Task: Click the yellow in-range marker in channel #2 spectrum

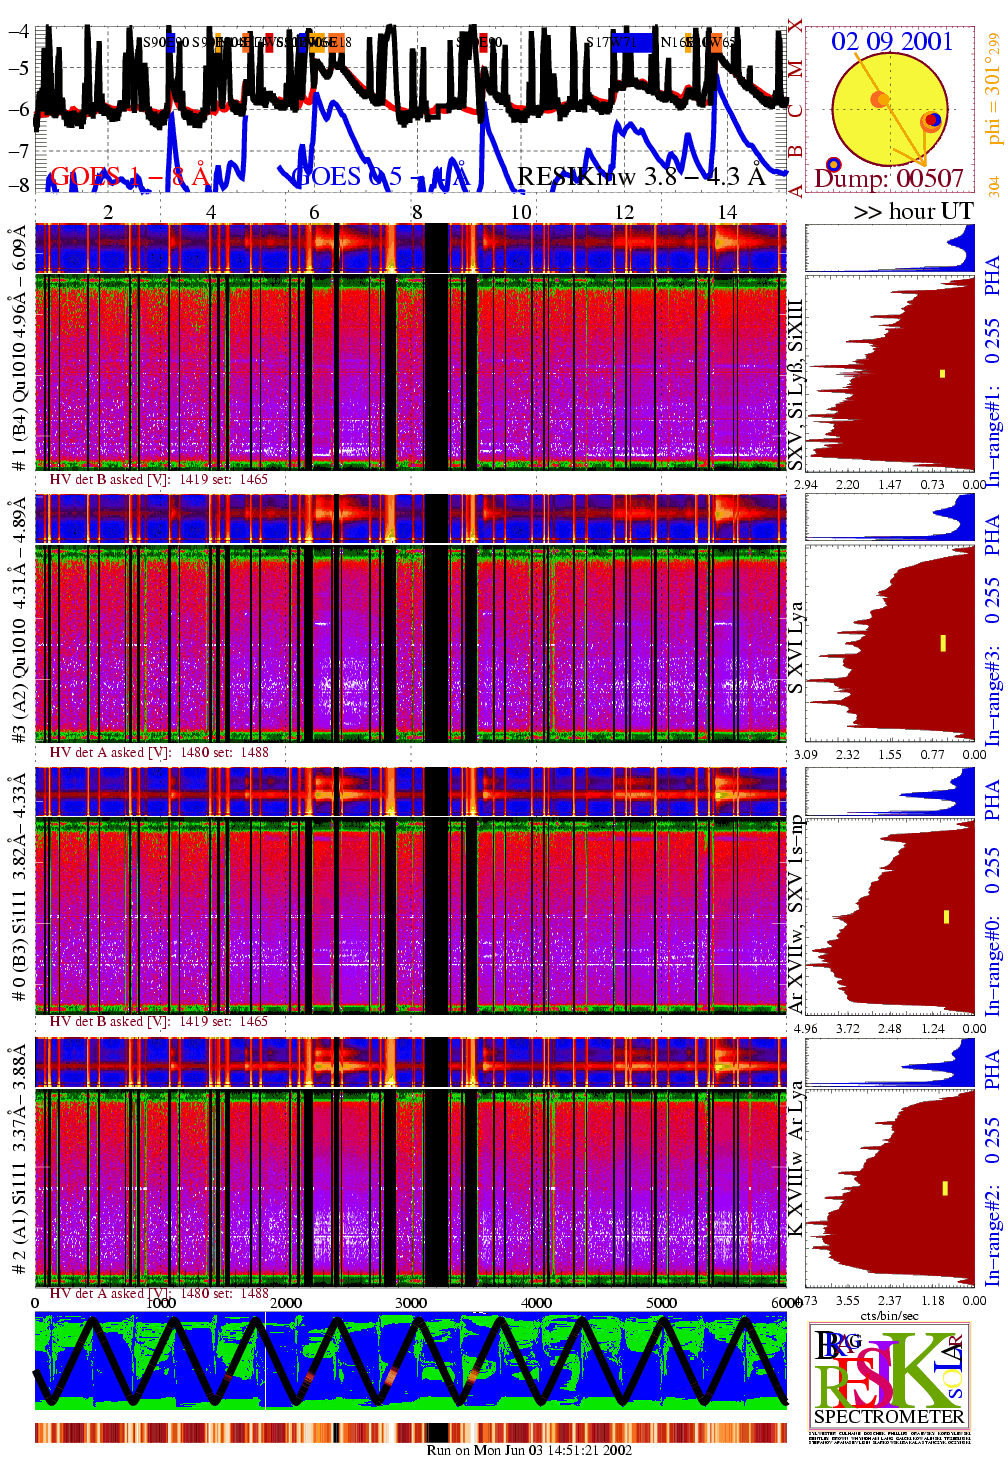Action: pos(944,1188)
